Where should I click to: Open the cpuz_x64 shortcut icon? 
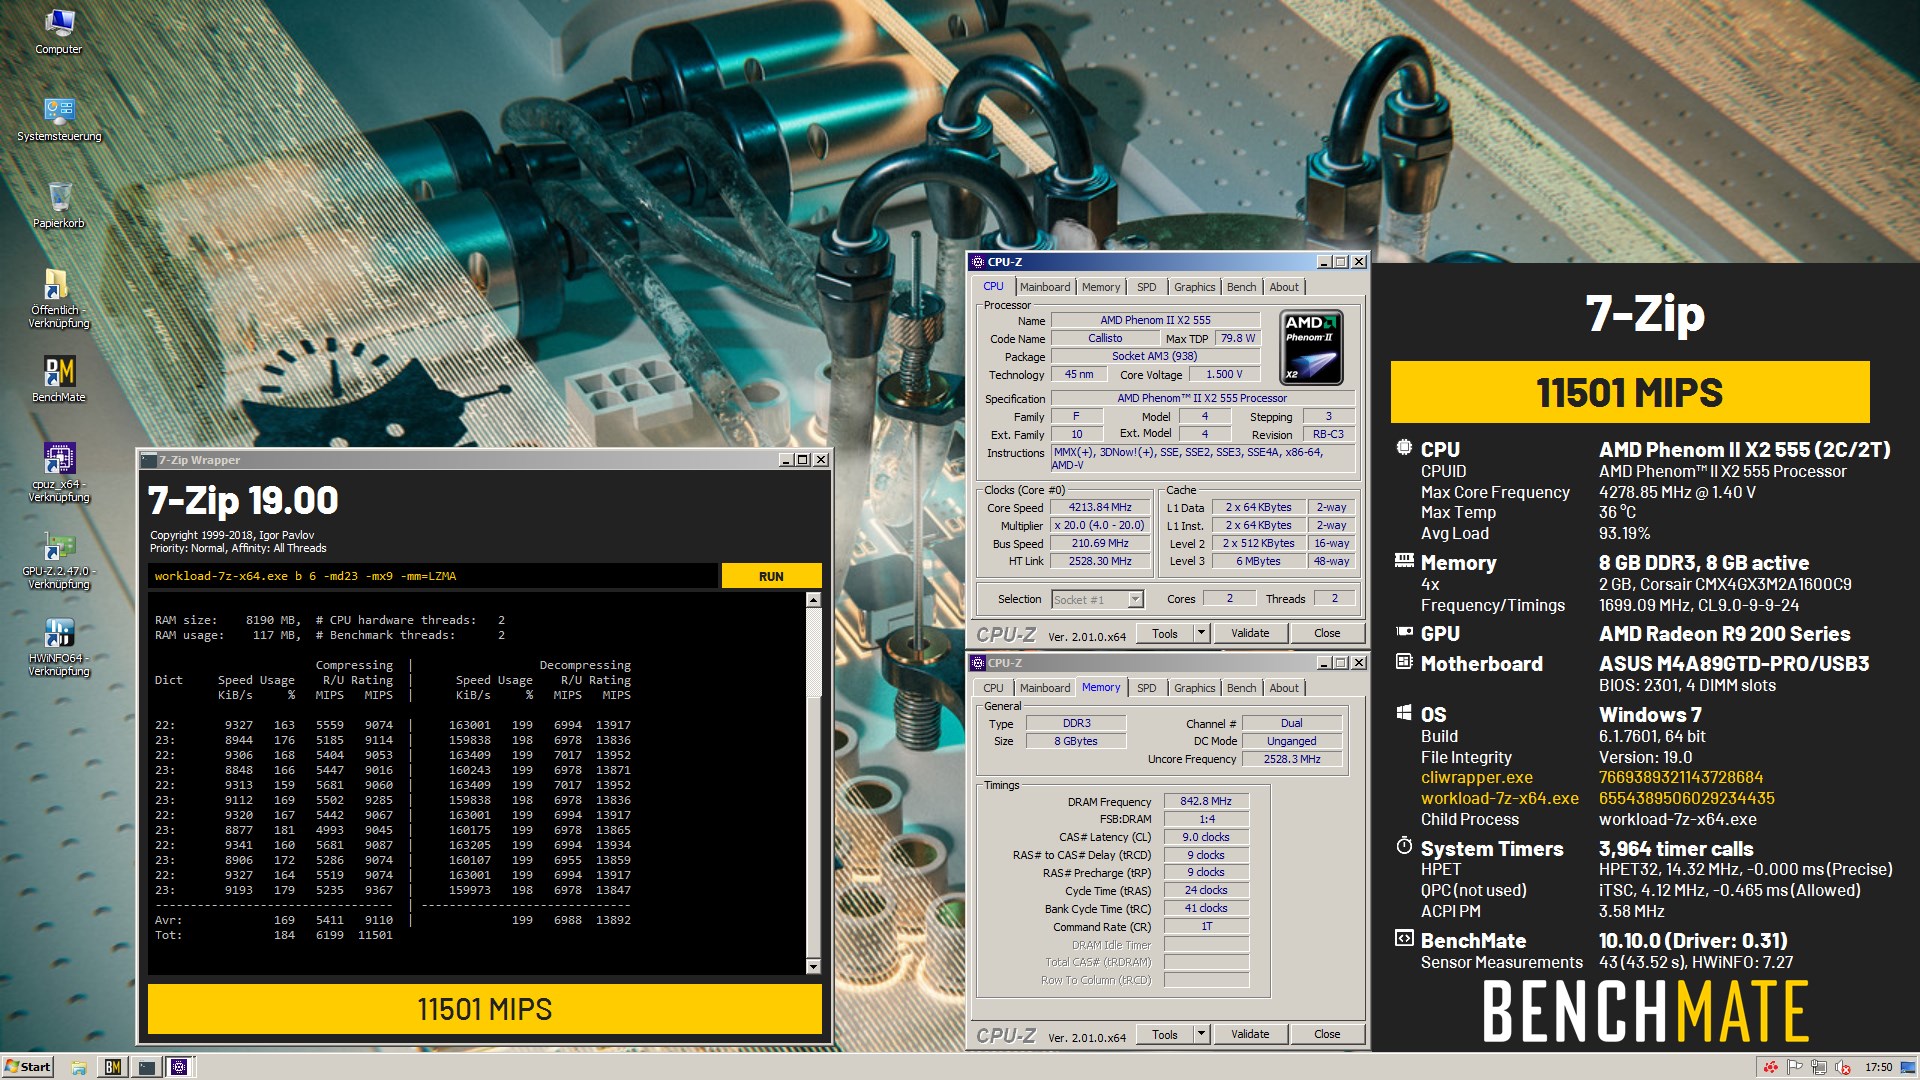tap(59, 472)
